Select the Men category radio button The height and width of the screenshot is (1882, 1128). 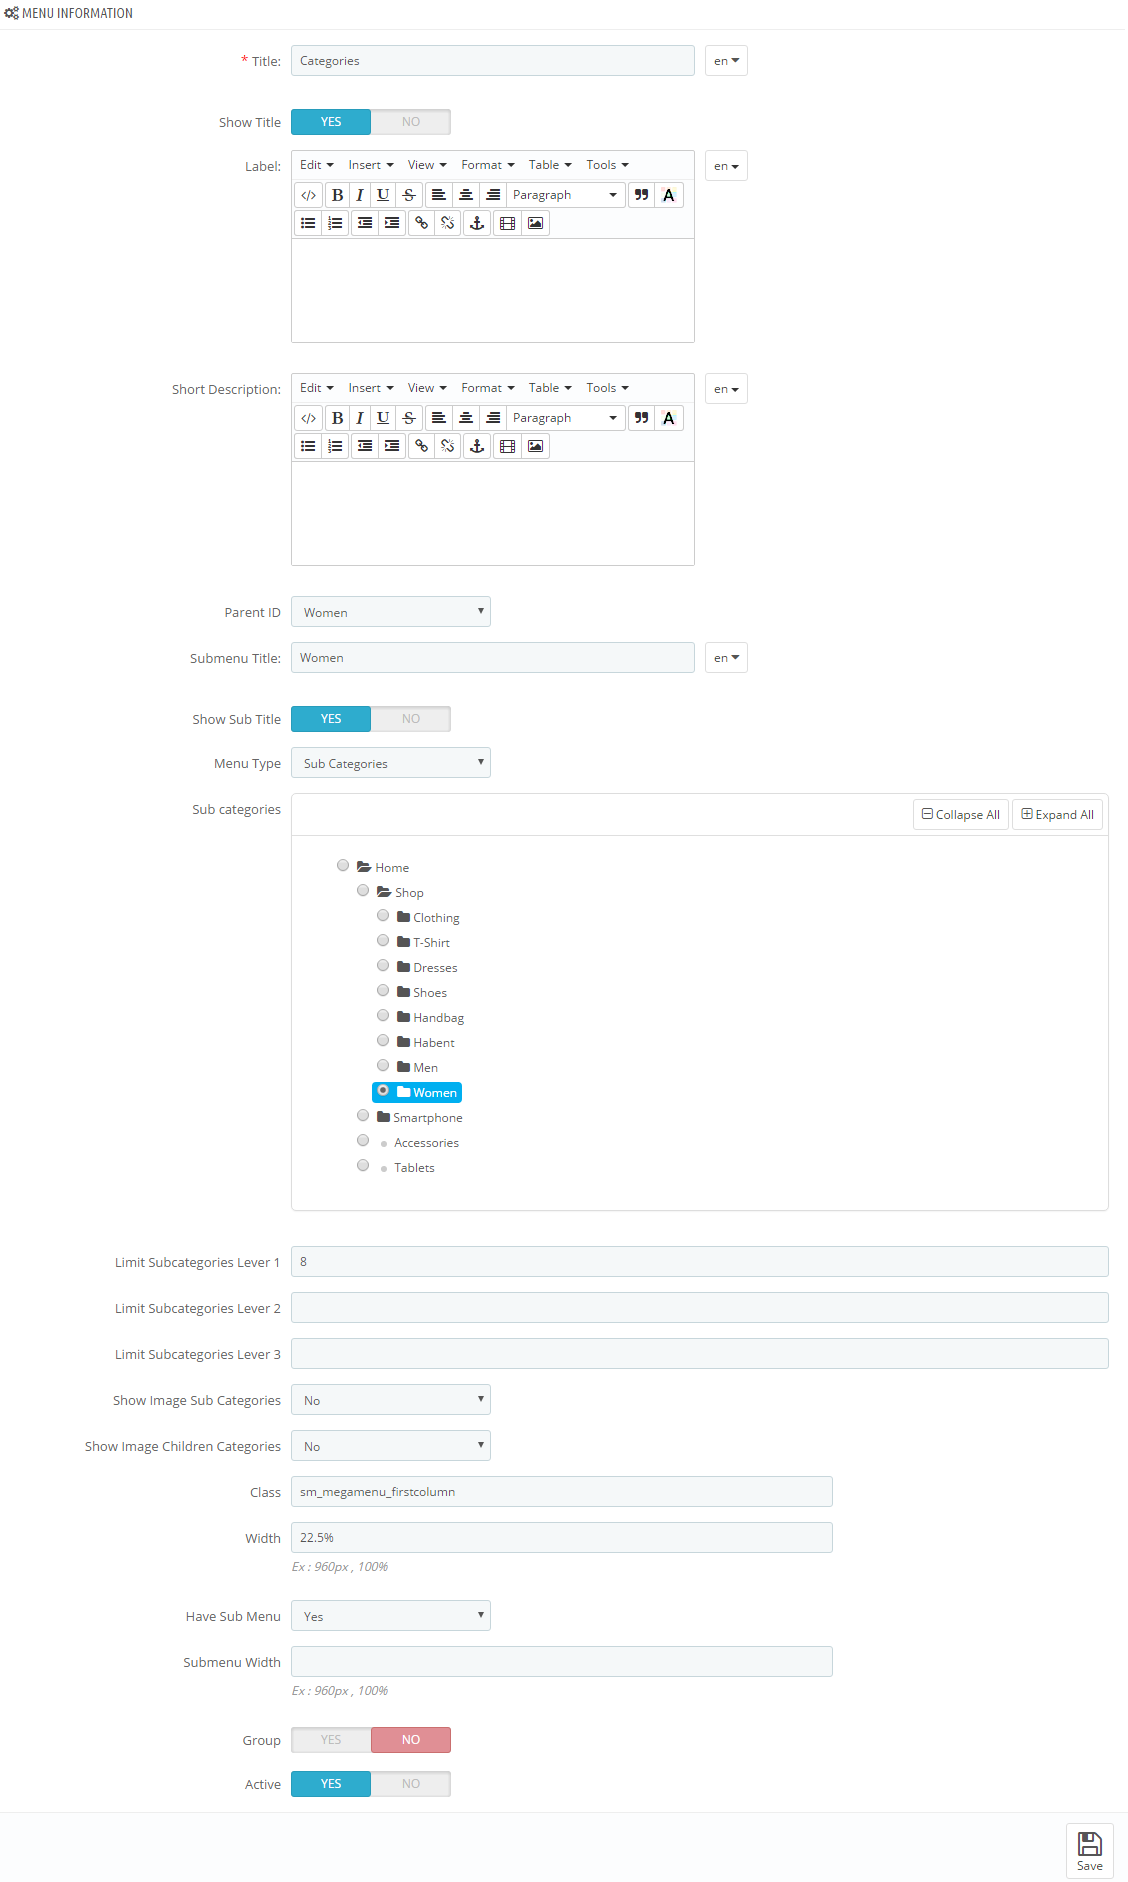383,1065
